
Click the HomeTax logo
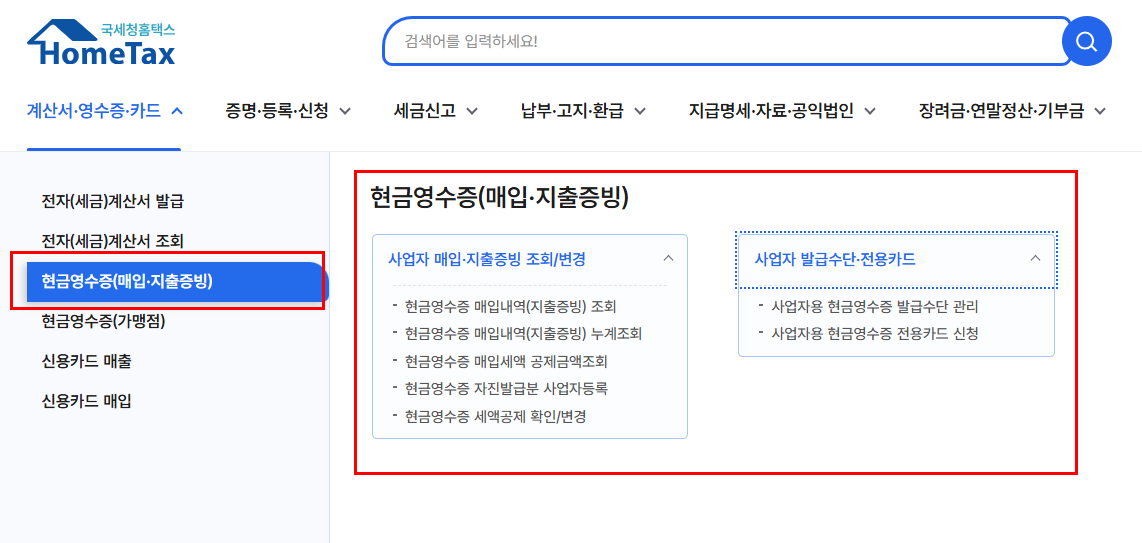coord(101,43)
